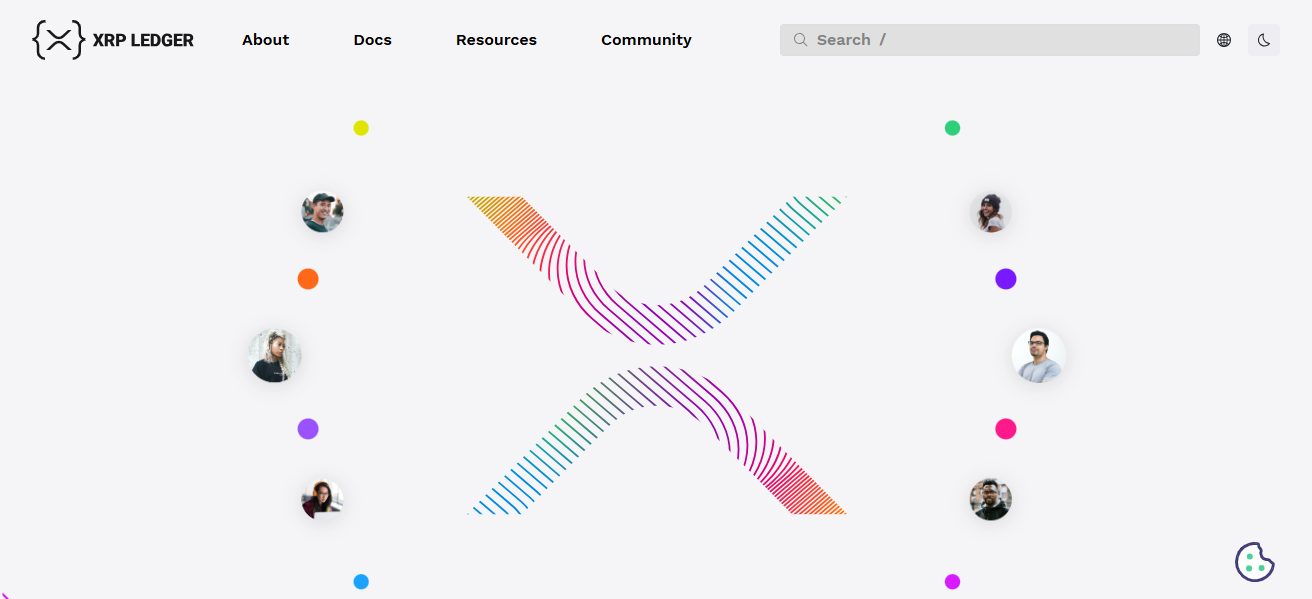
Task: Click the green dot at upper right
Action: coord(952,128)
